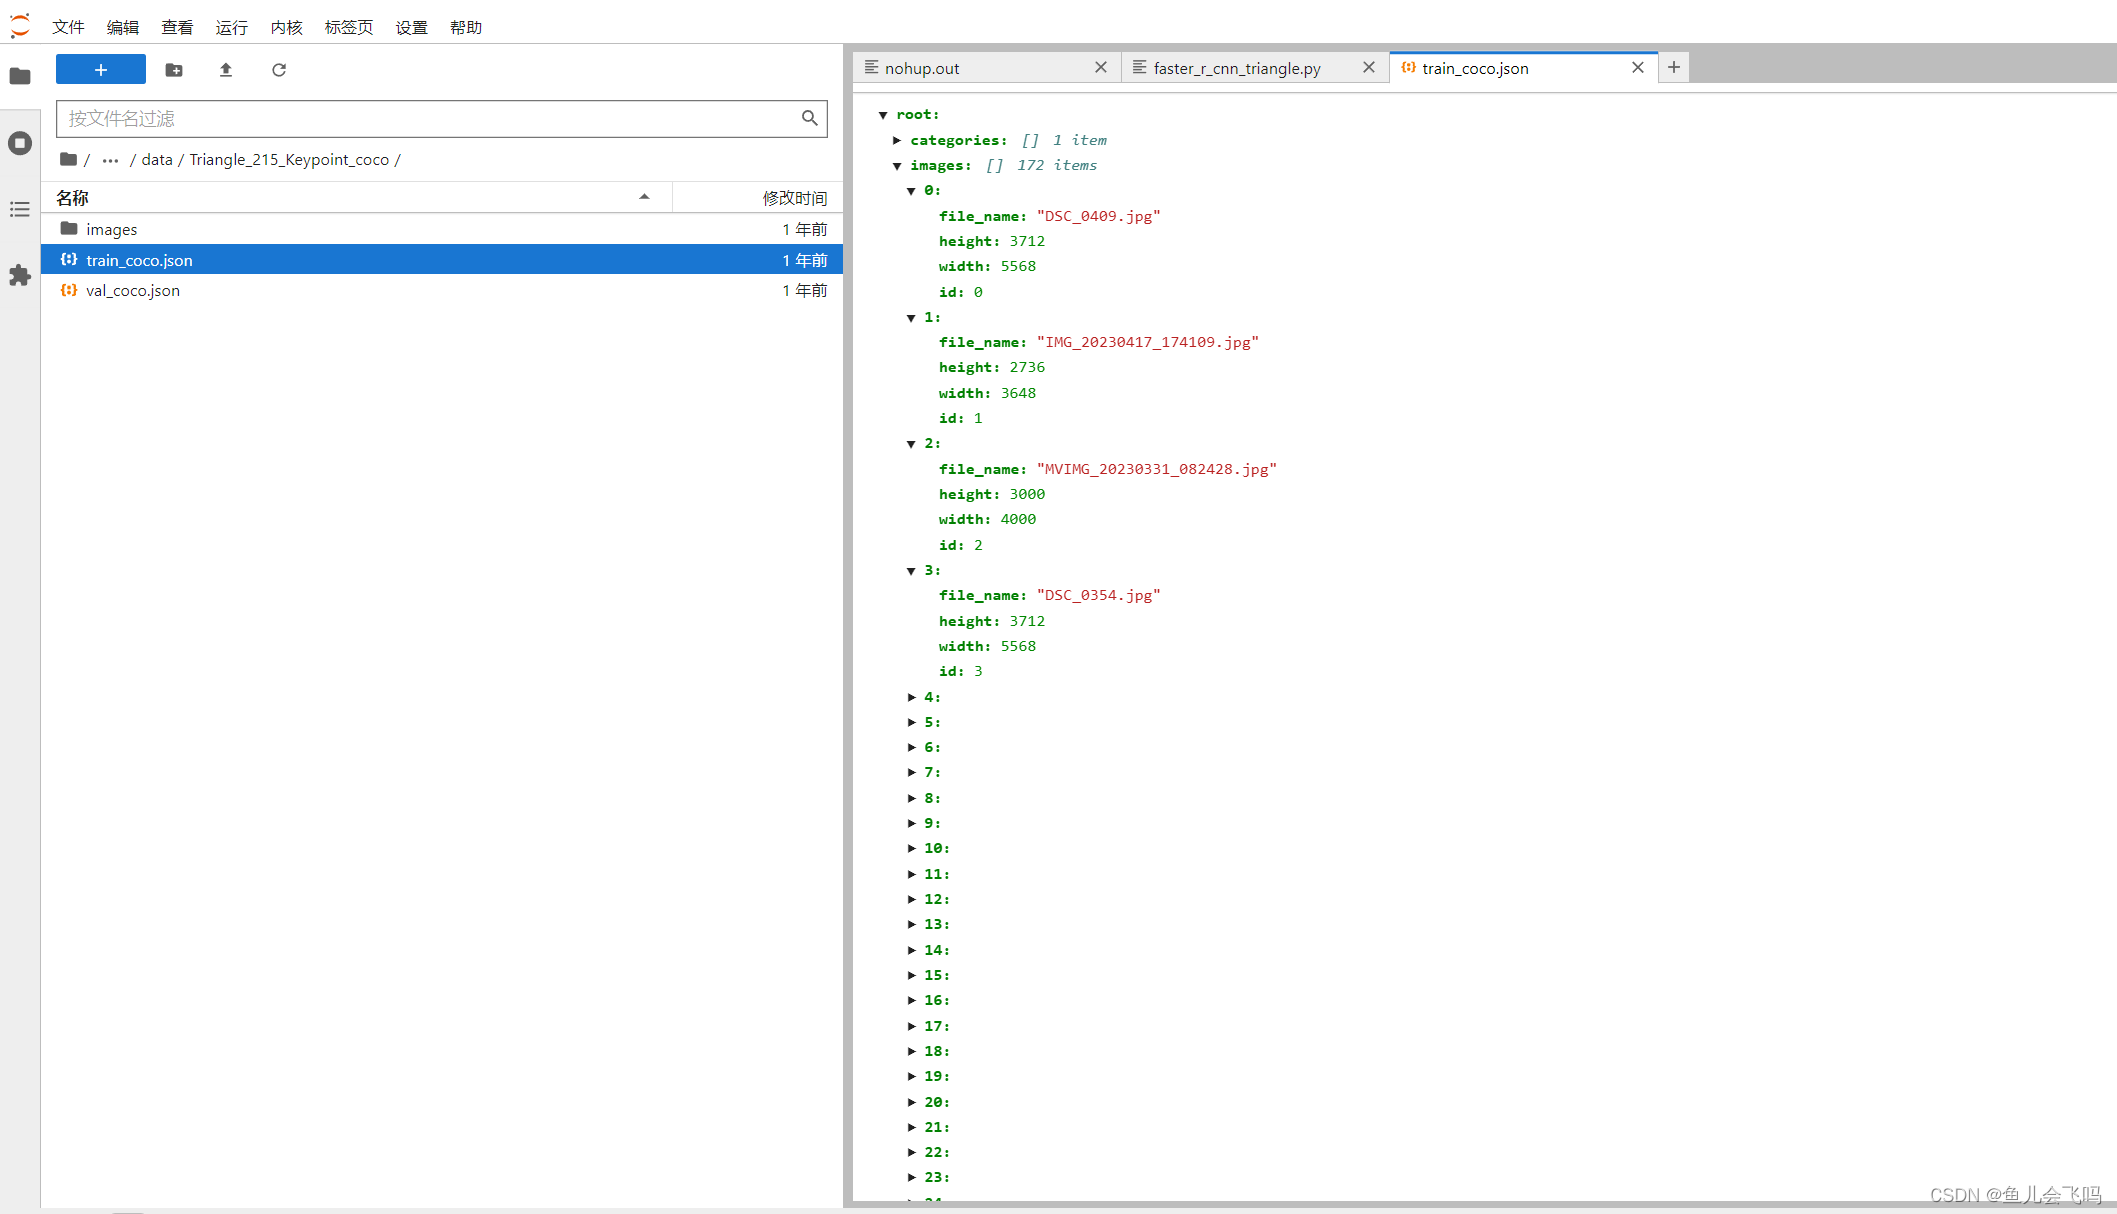The width and height of the screenshot is (2117, 1214).
Task: Close the nohup.out tab
Action: tap(1100, 67)
